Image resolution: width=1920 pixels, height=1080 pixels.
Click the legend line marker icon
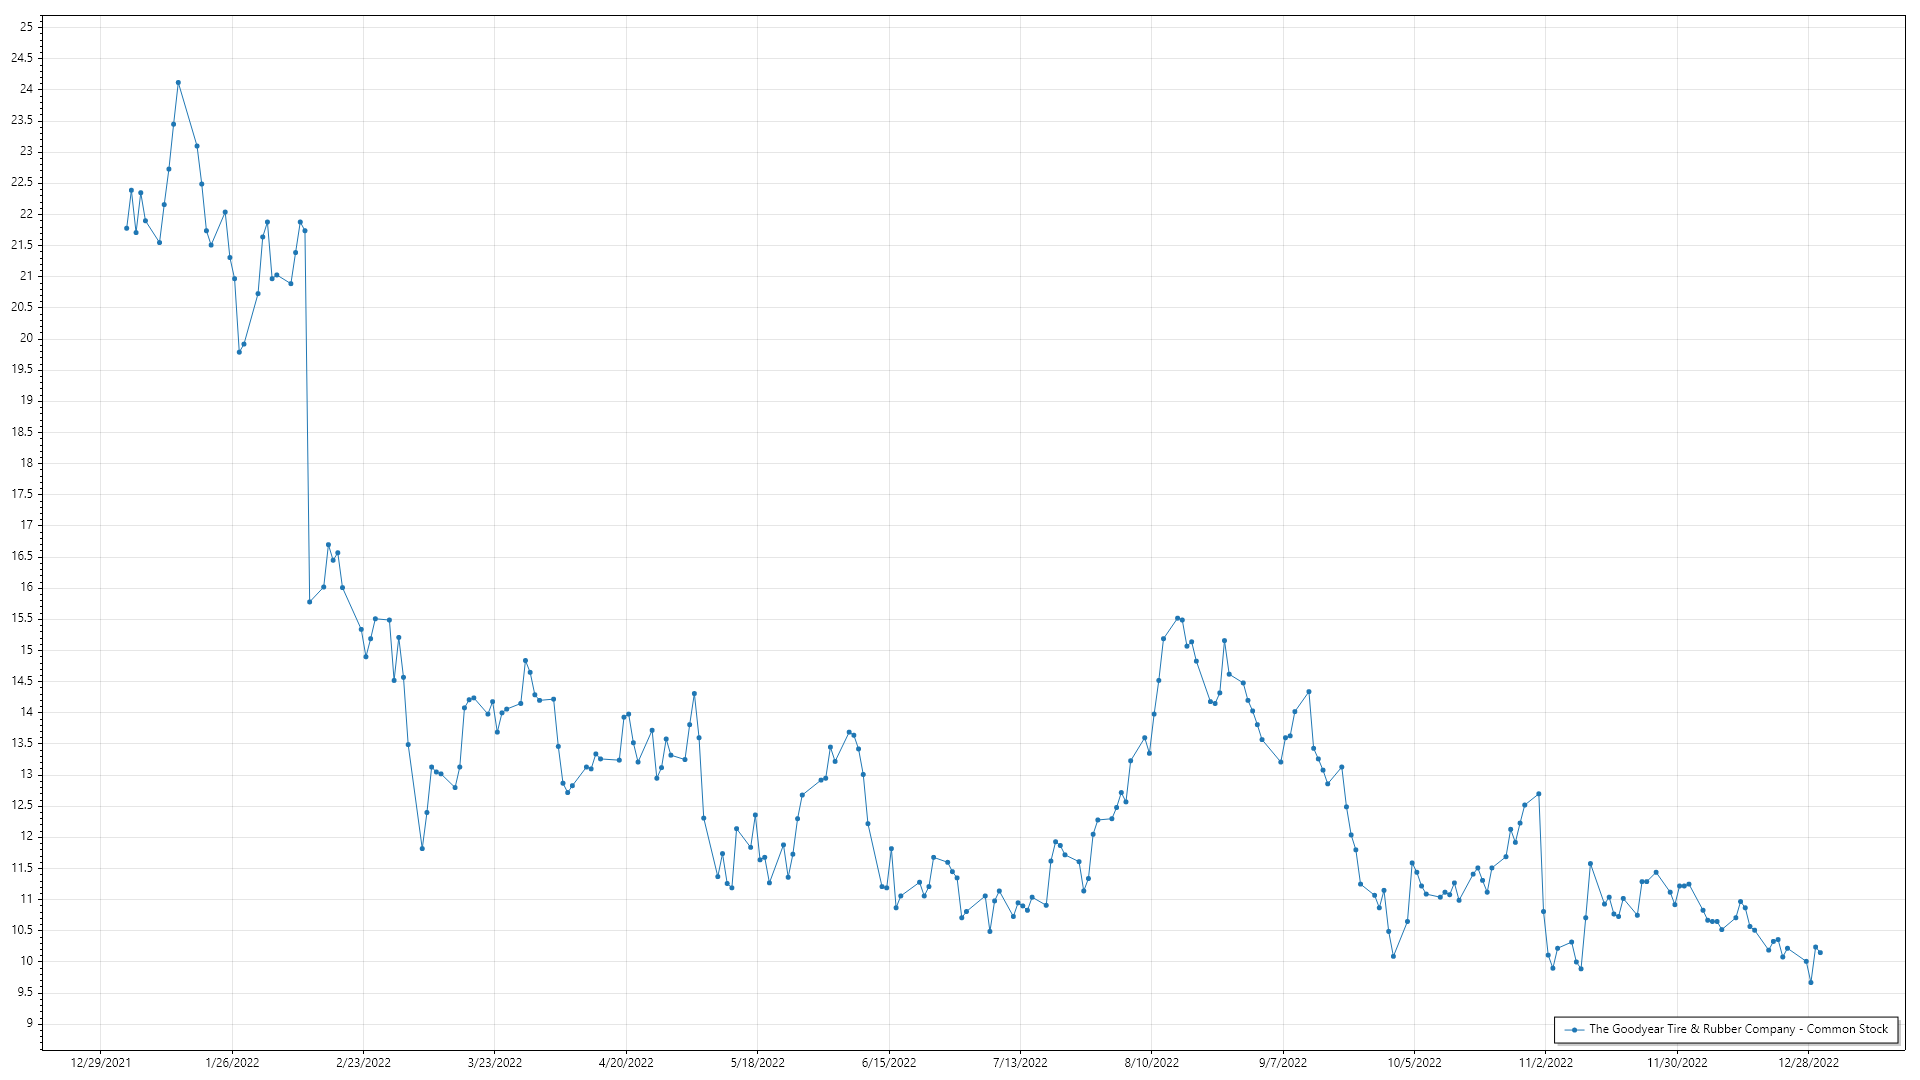point(1576,1030)
